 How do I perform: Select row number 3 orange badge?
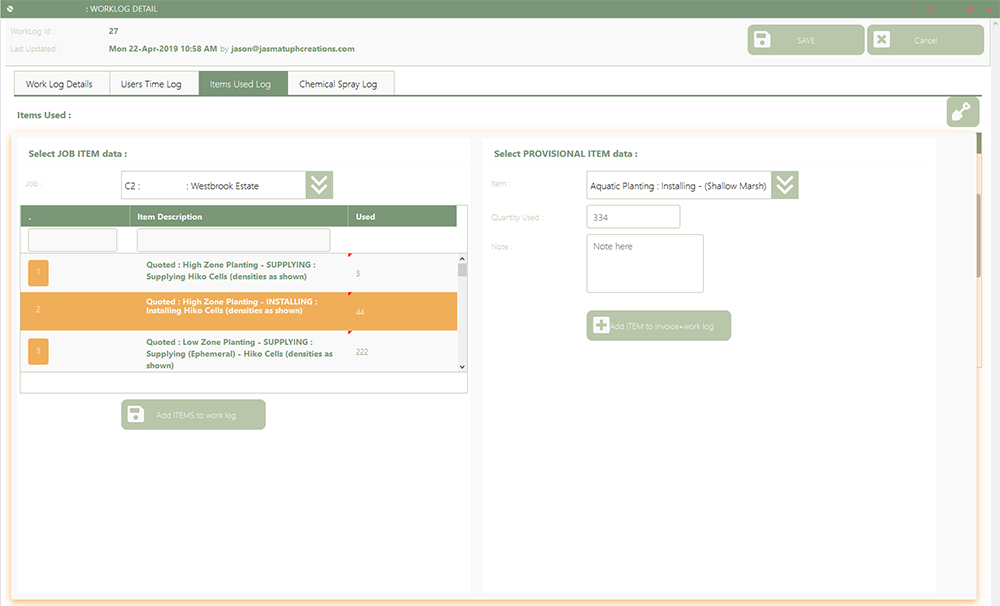click(x=38, y=351)
